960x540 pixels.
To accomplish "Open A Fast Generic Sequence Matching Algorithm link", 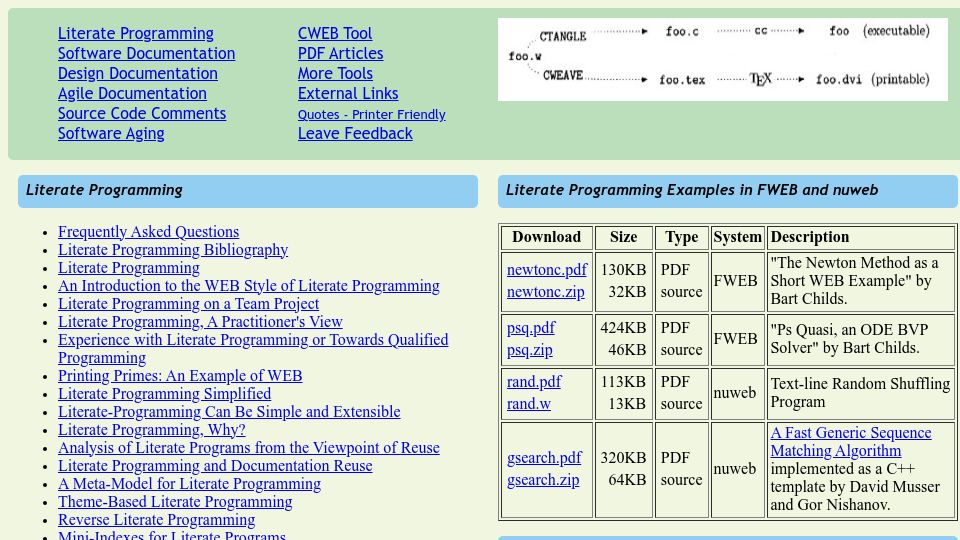I will [851, 441].
